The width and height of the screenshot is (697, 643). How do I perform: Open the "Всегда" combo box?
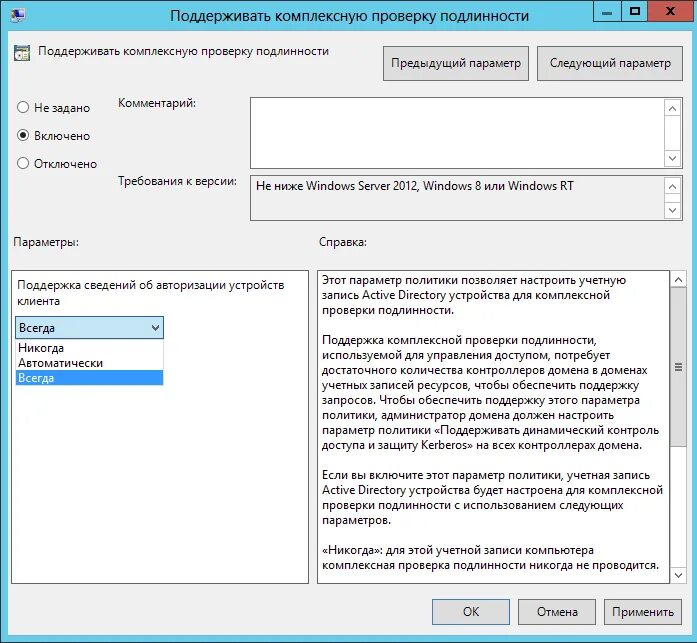point(89,328)
